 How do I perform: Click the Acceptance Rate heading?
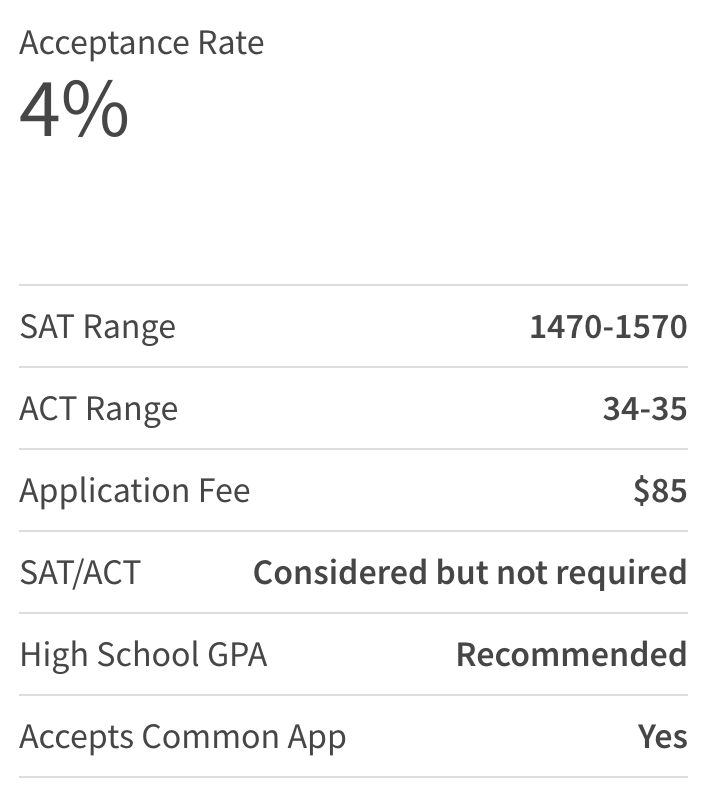tap(141, 43)
